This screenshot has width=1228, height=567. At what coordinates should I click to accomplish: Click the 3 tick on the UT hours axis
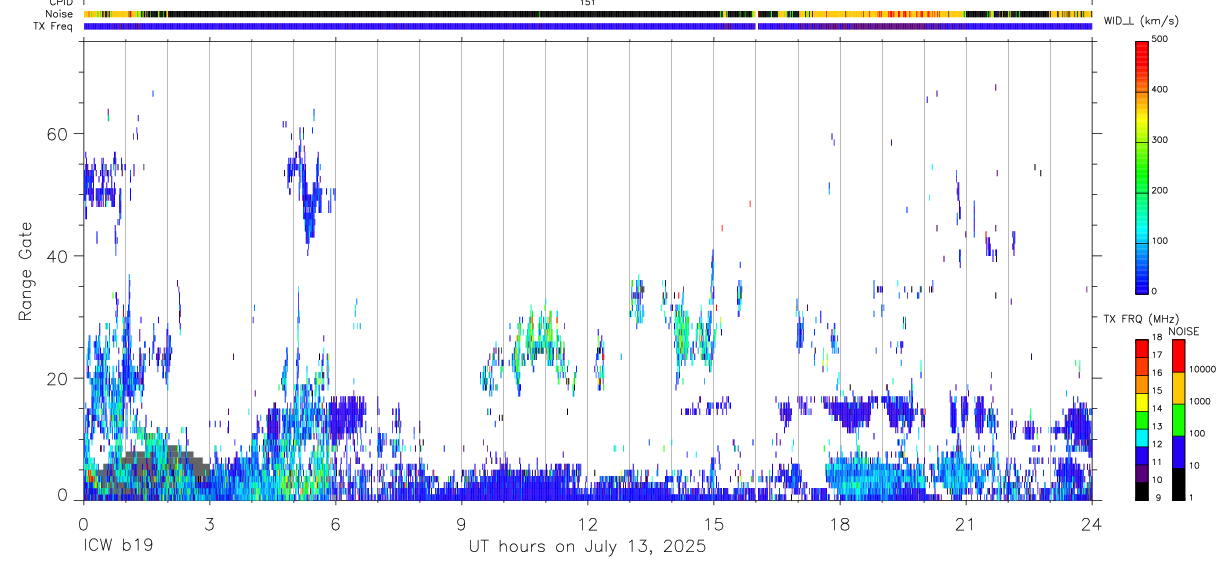(209, 524)
